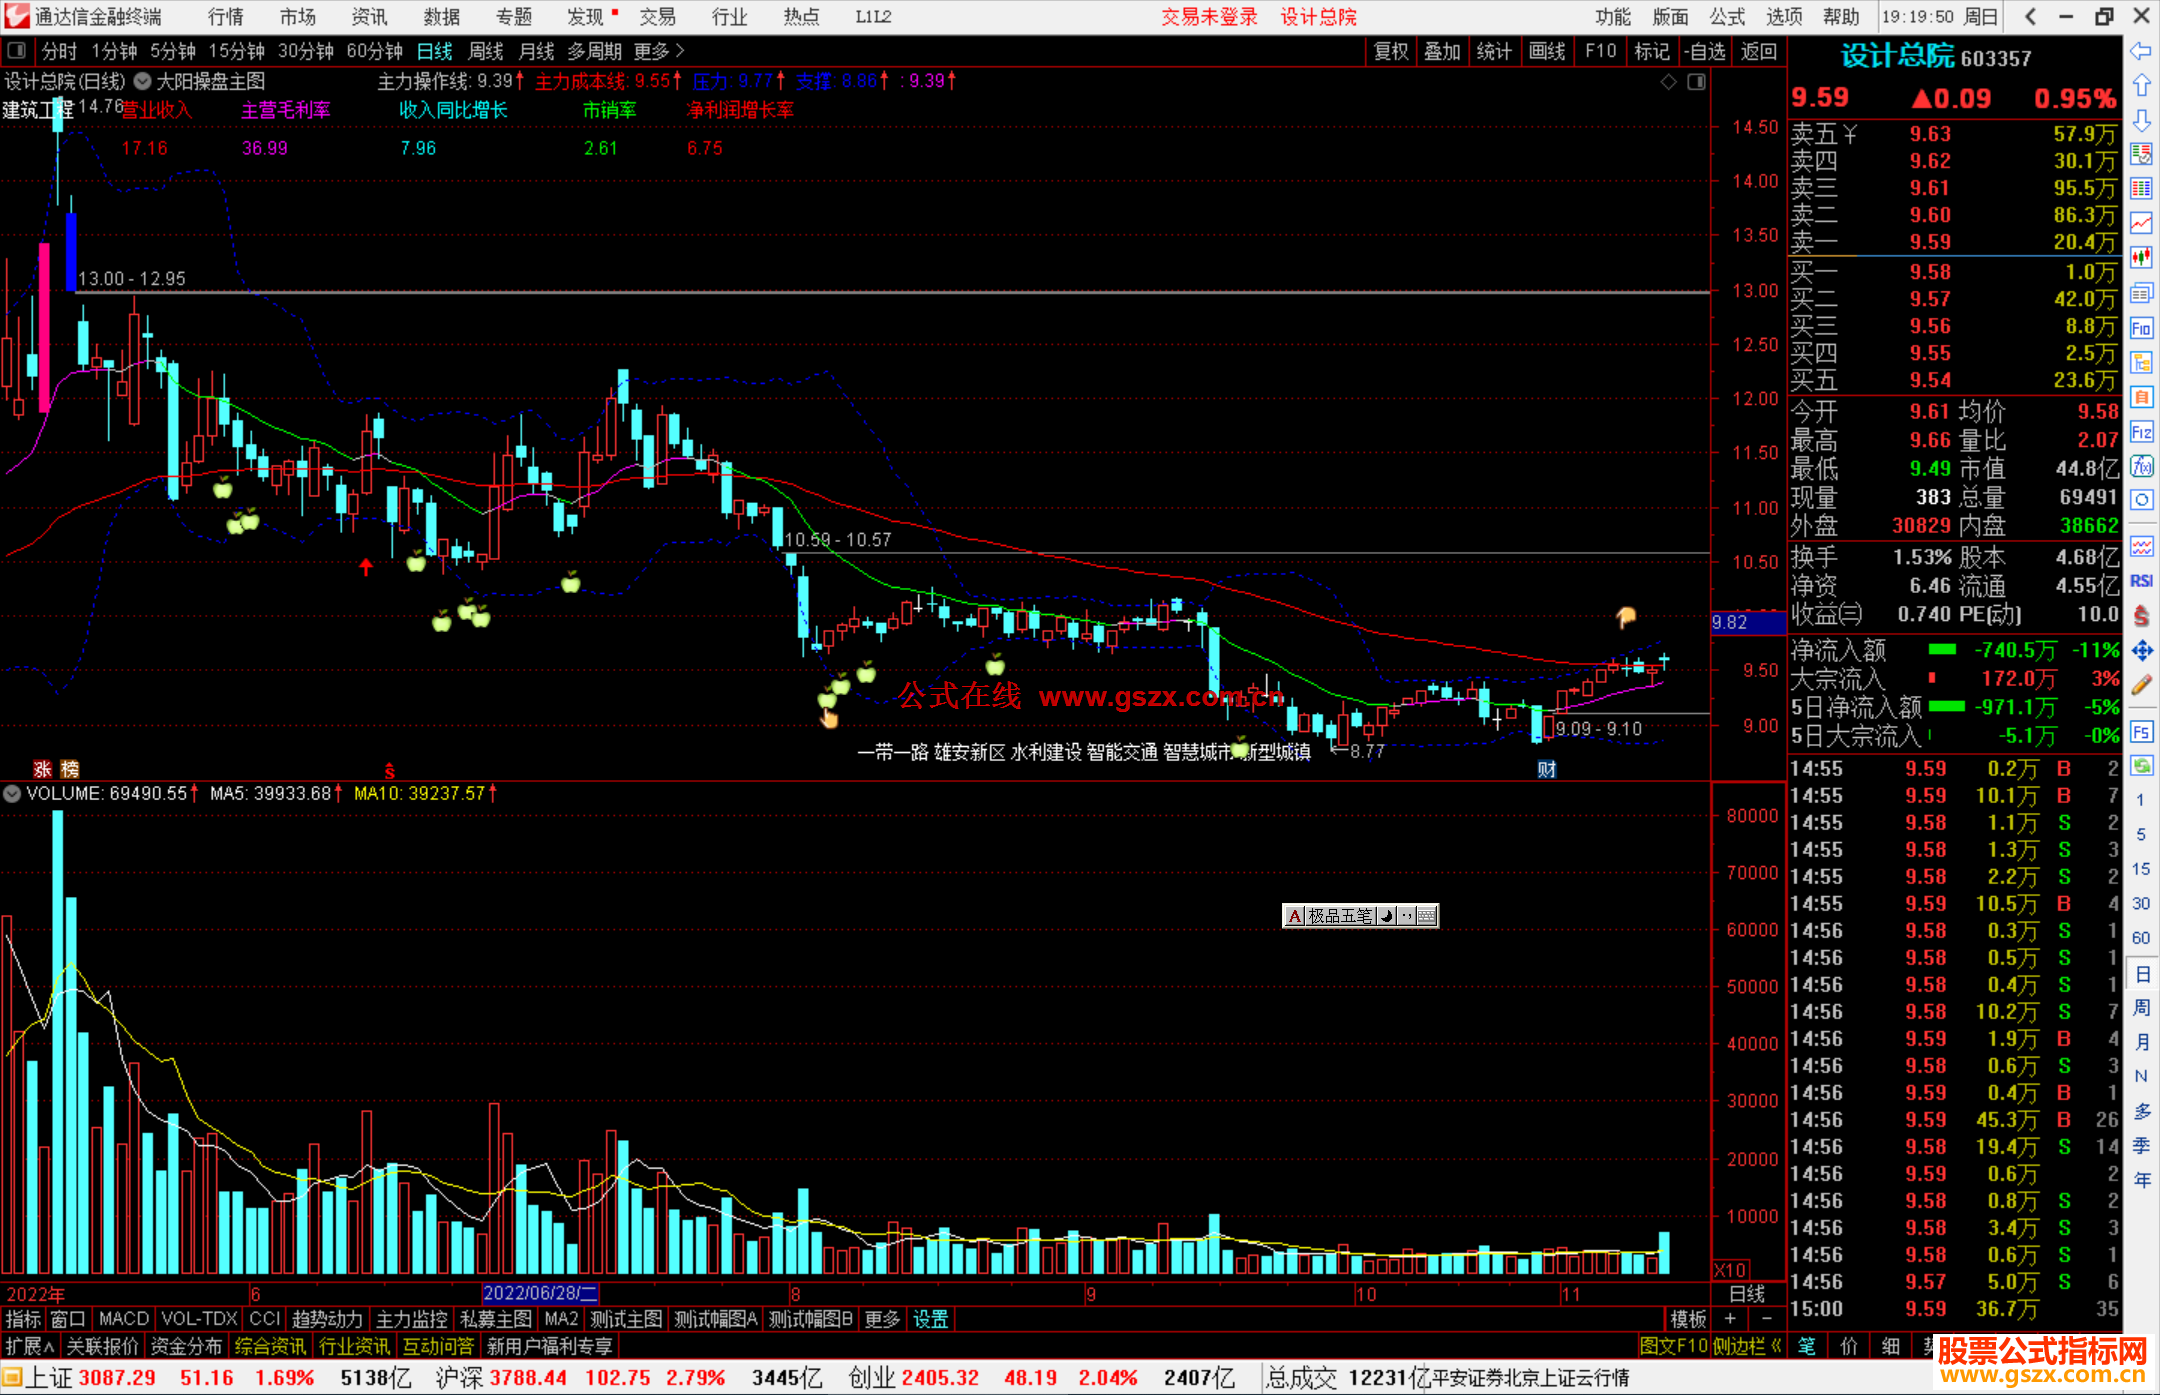Expand the 扩展 panel at bottom left
This screenshot has width=2160, height=1395.
[30, 1346]
